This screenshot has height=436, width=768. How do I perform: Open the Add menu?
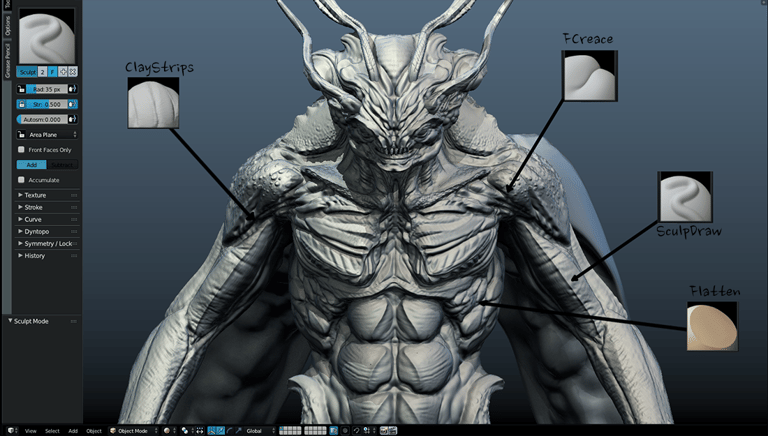[73, 431]
